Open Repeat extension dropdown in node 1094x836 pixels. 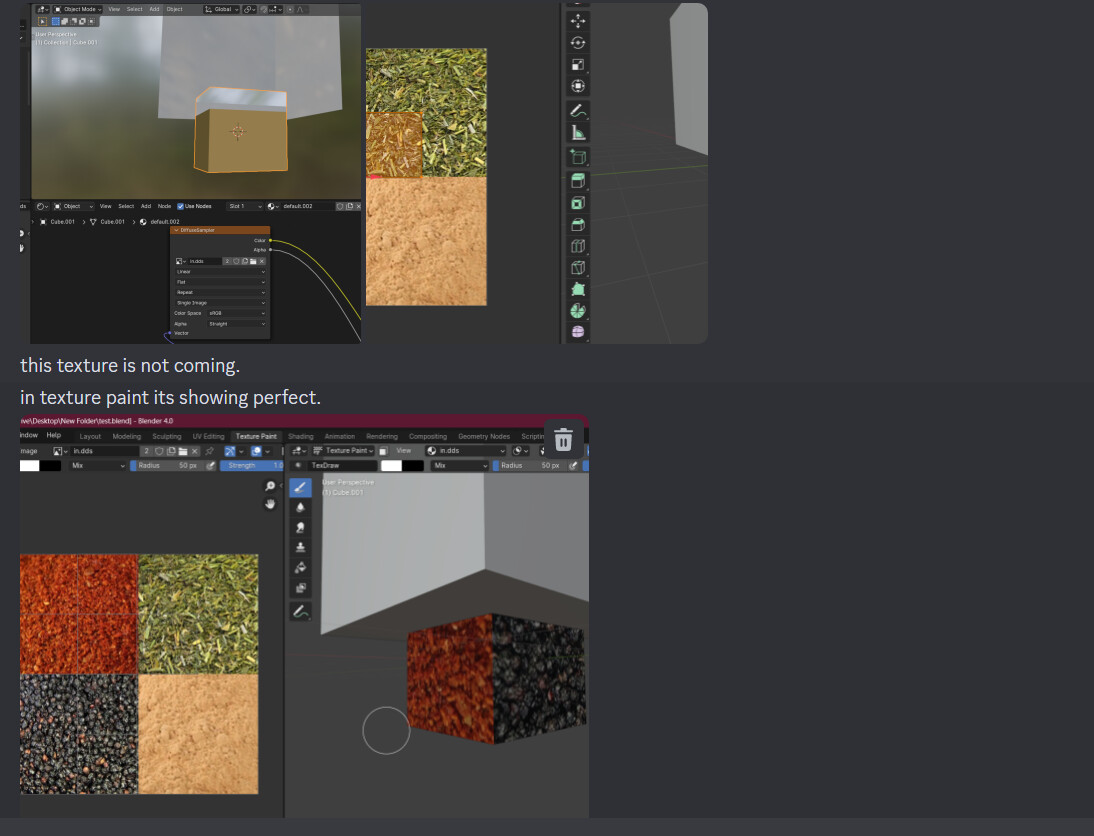pyautogui.click(x=220, y=293)
